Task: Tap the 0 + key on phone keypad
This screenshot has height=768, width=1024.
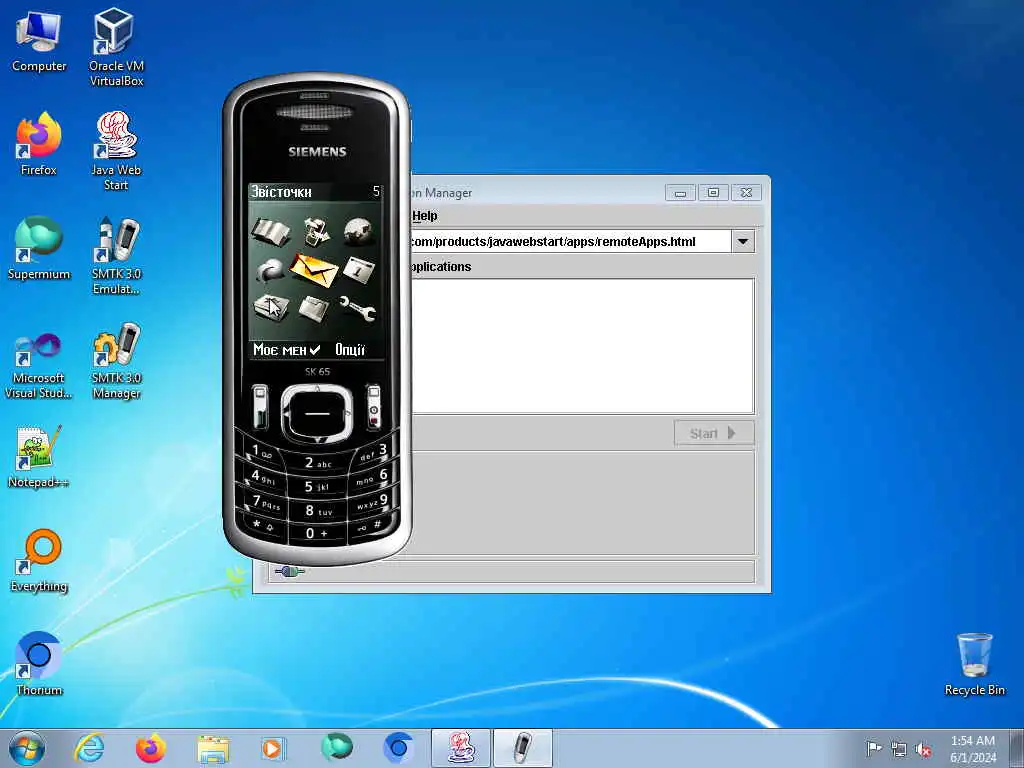Action: click(x=317, y=534)
